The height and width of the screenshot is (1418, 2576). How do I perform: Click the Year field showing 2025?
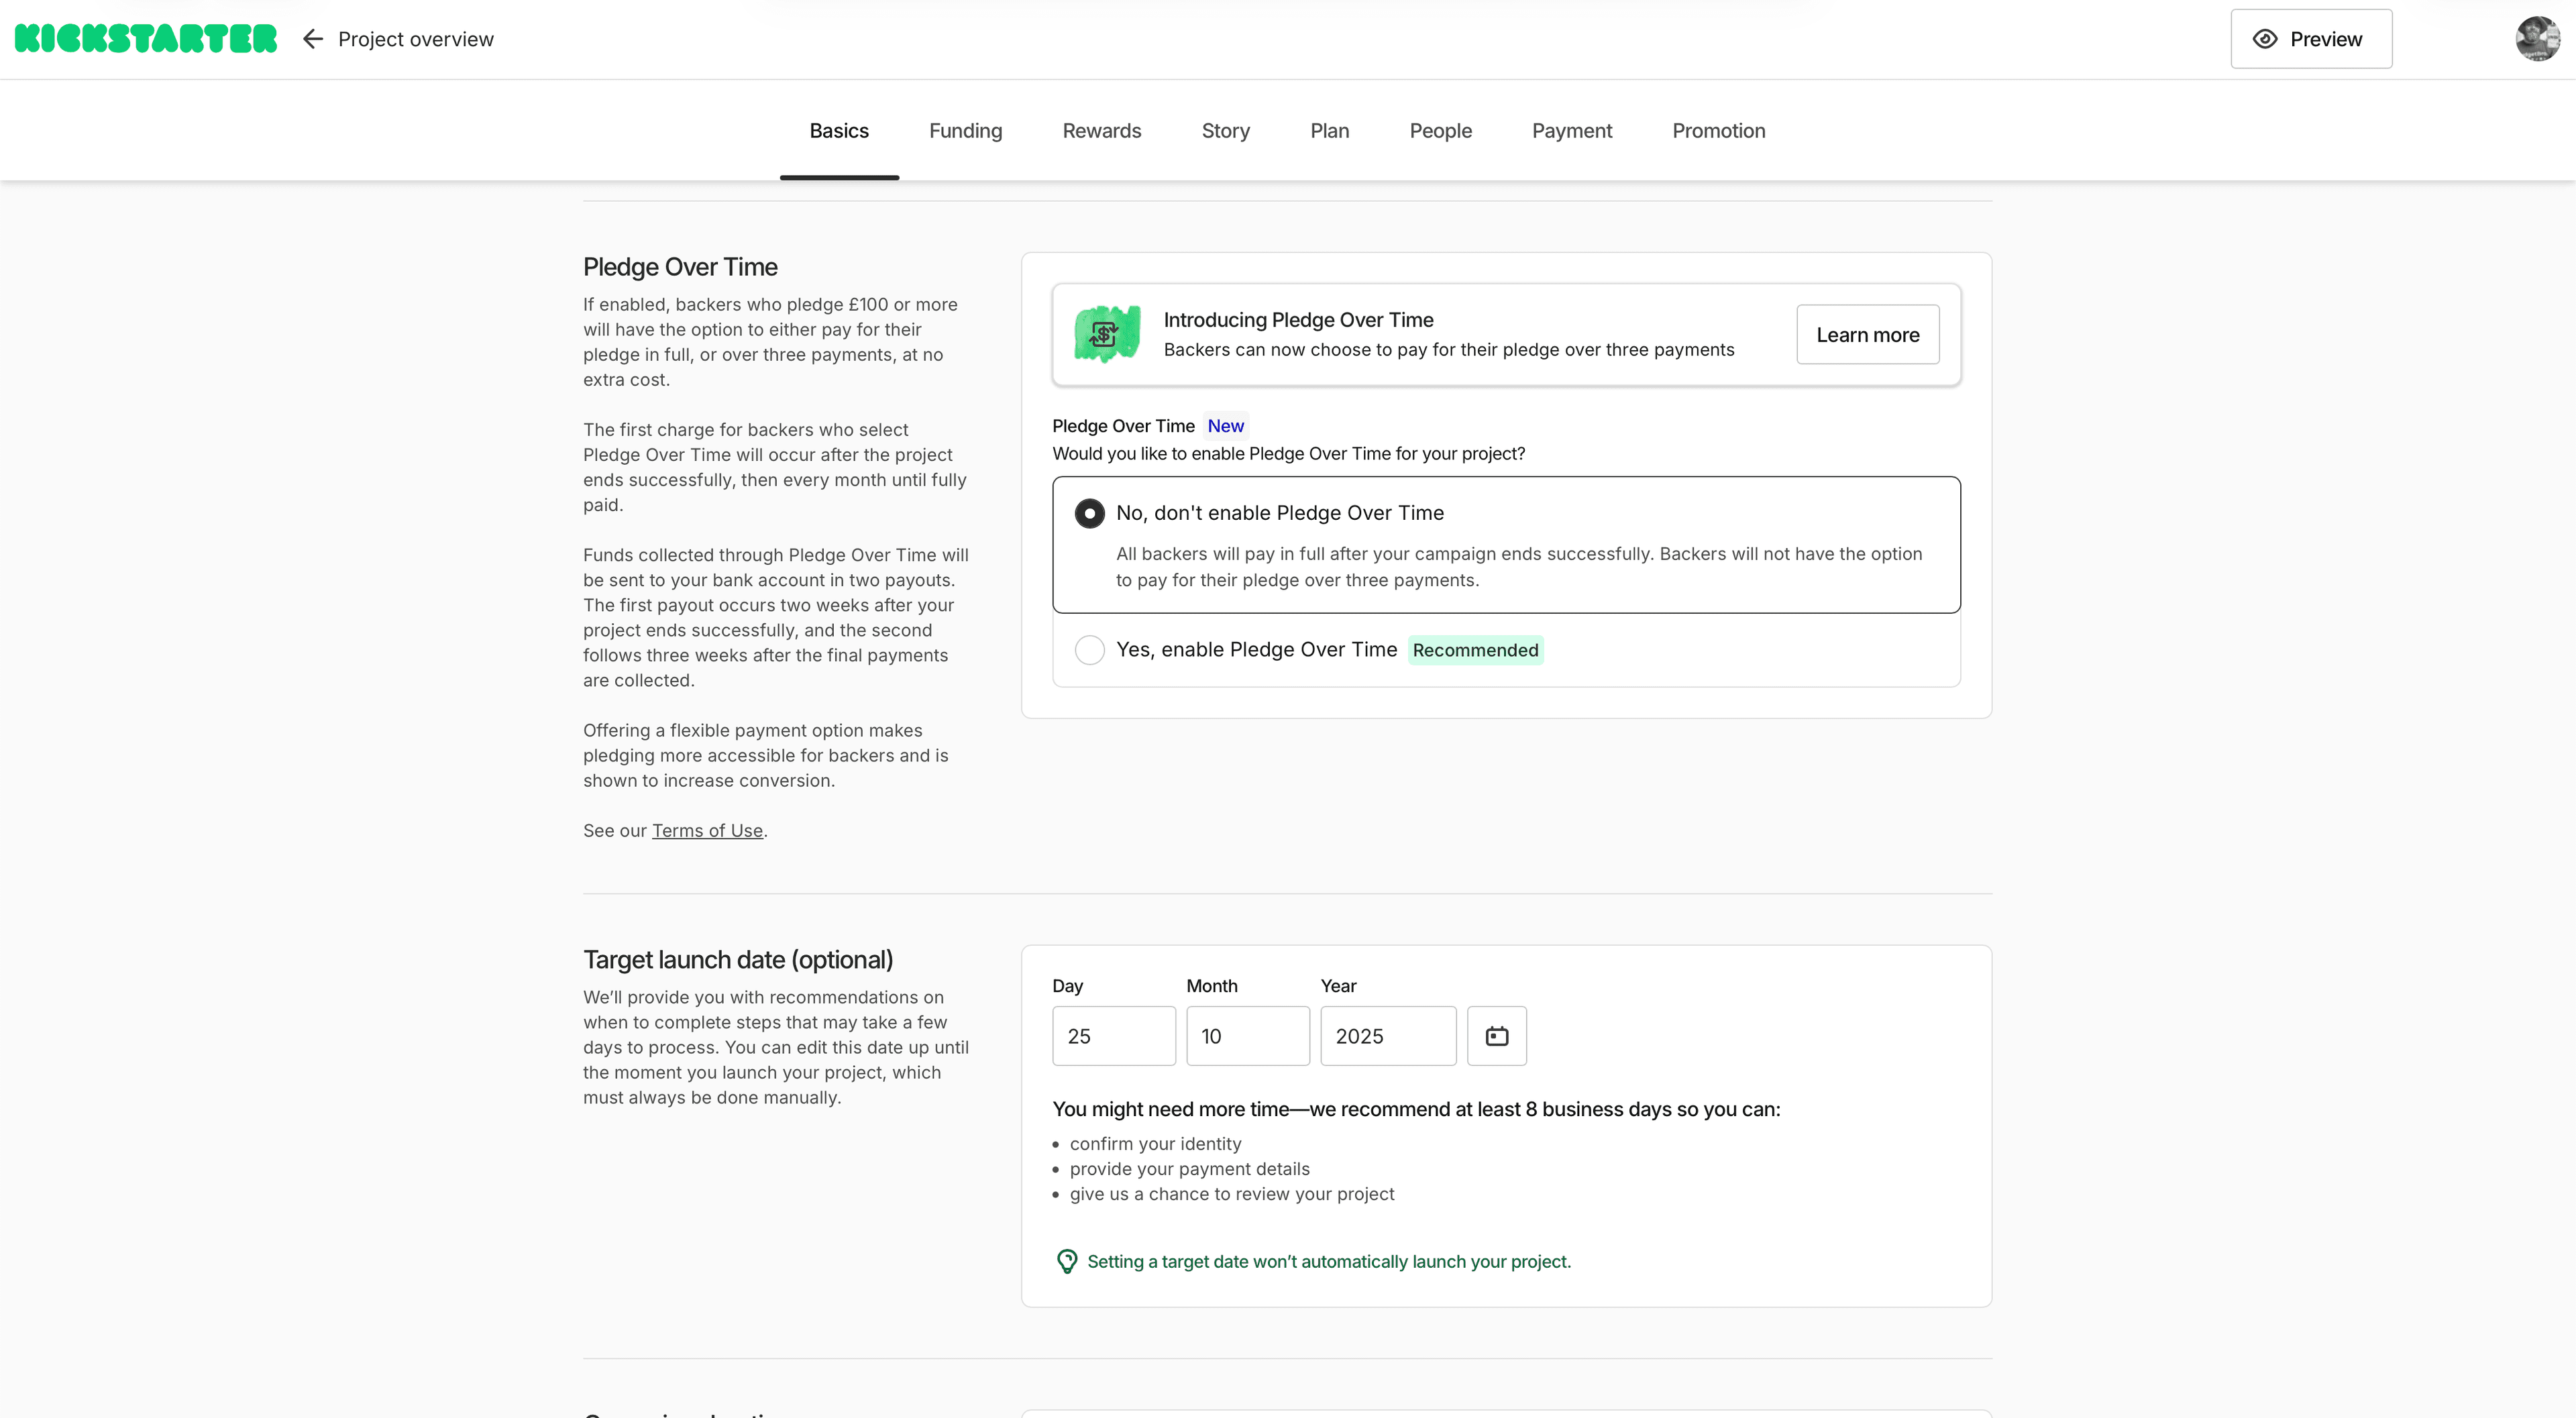coord(1387,1036)
